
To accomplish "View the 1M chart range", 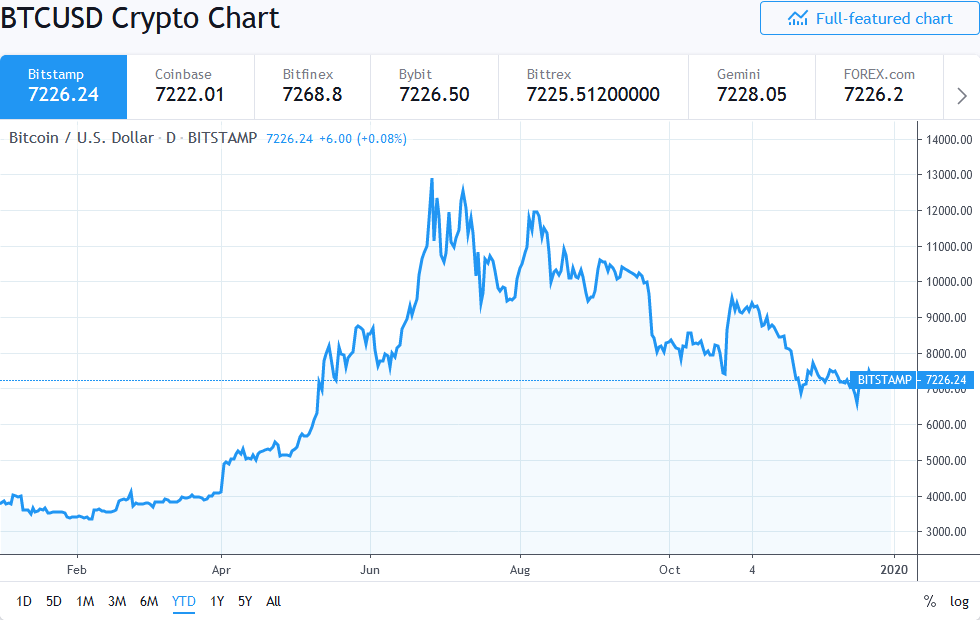I will pyautogui.click(x=84, y=601).
